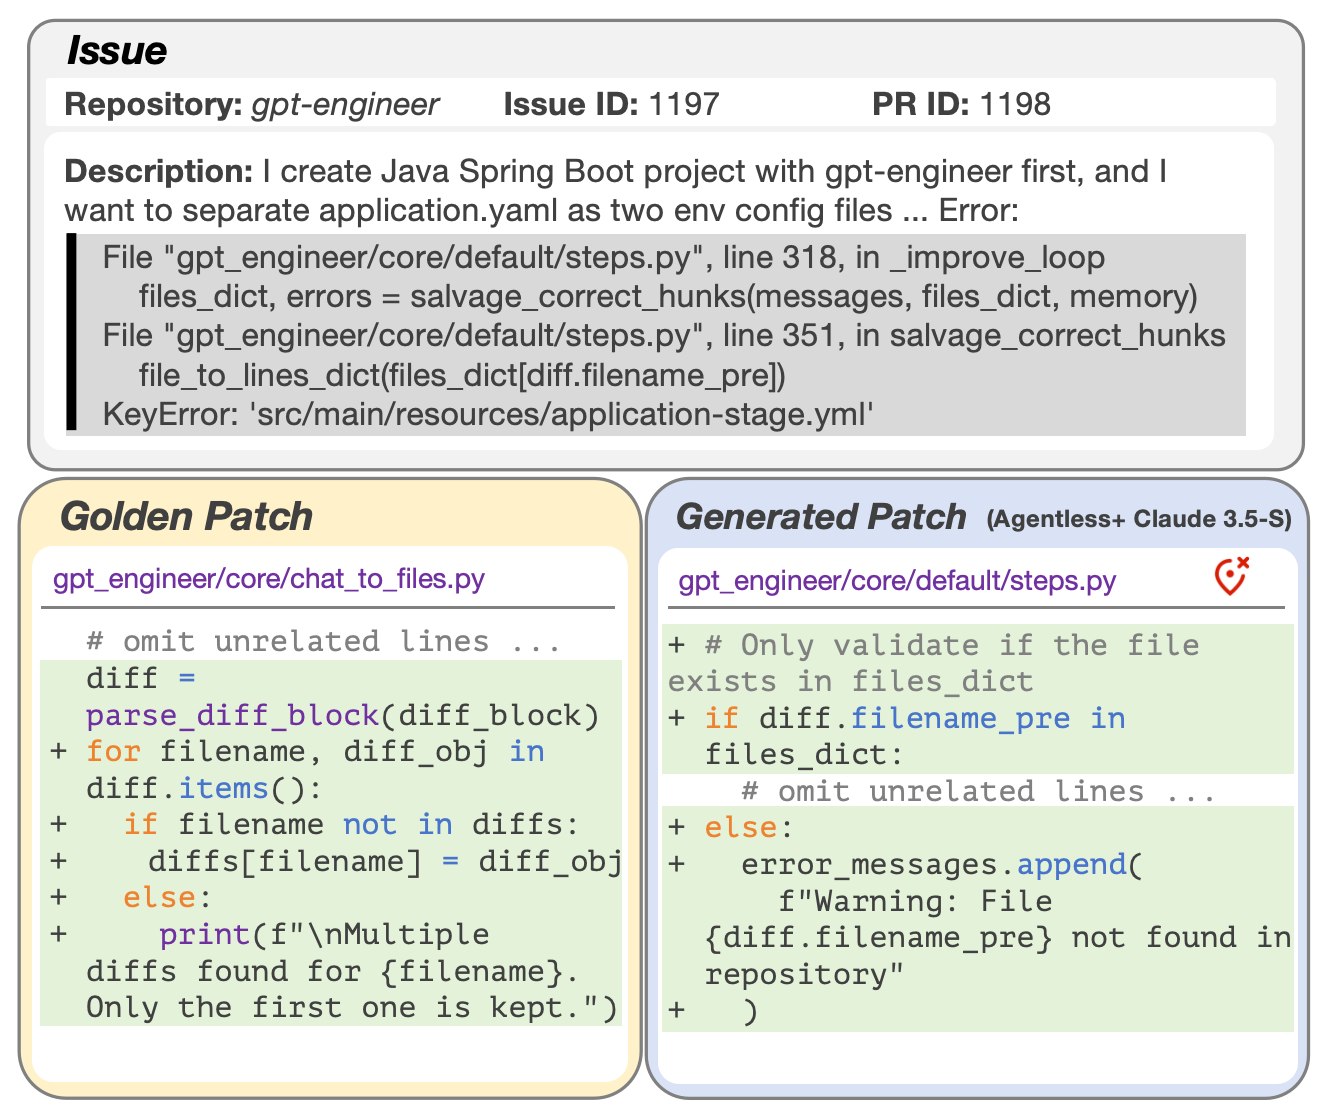Click the f"Warning: File string line
The width and height of the screenshot is (1318, 1108).
[x=915, y=901]
